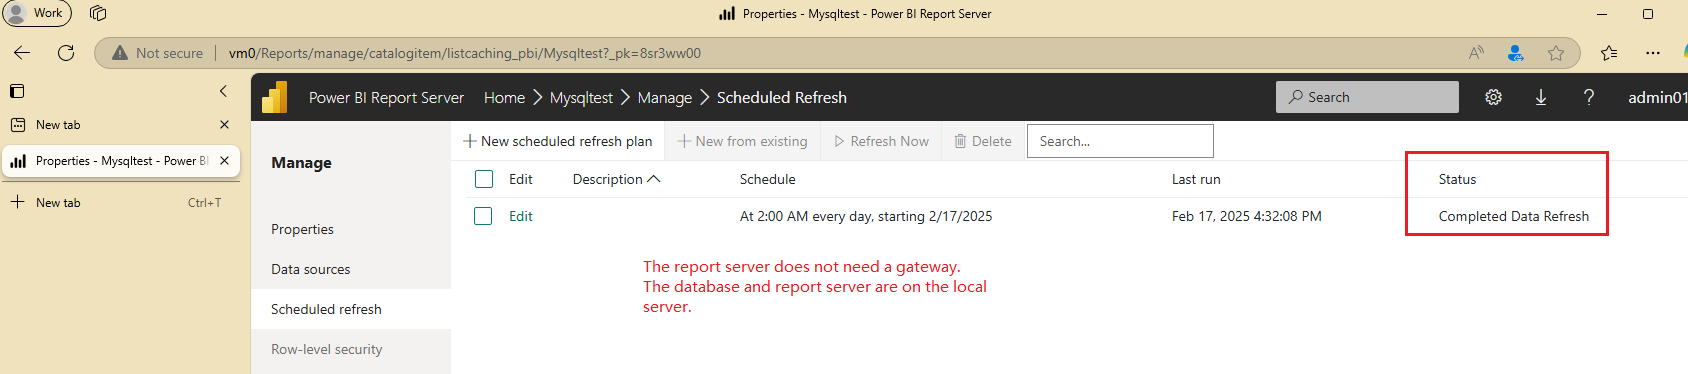
Task: Open the favorites list icon
Action: pos(1609,53)
